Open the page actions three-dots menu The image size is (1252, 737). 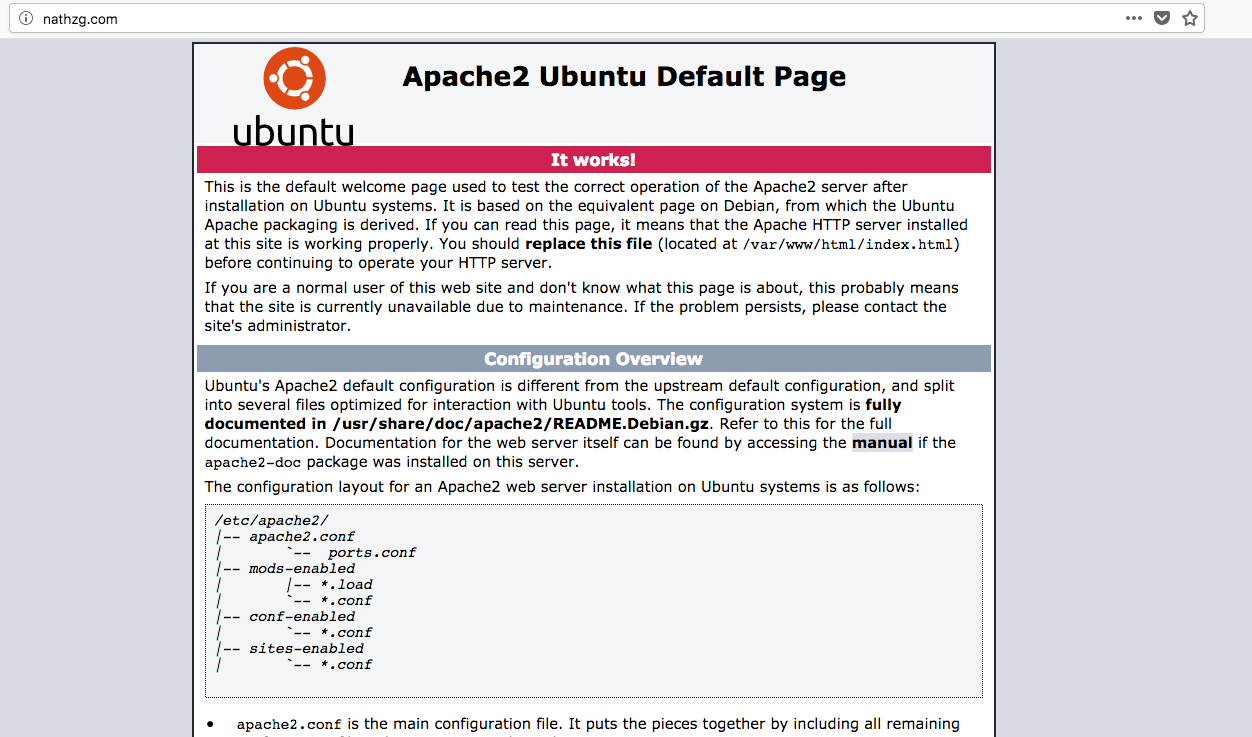(1133, 18)
